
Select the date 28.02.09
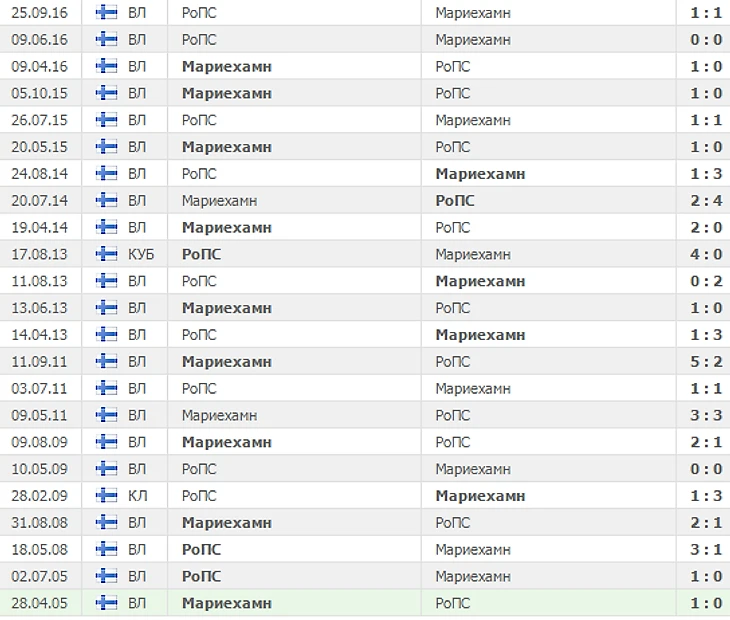[40, 496]
